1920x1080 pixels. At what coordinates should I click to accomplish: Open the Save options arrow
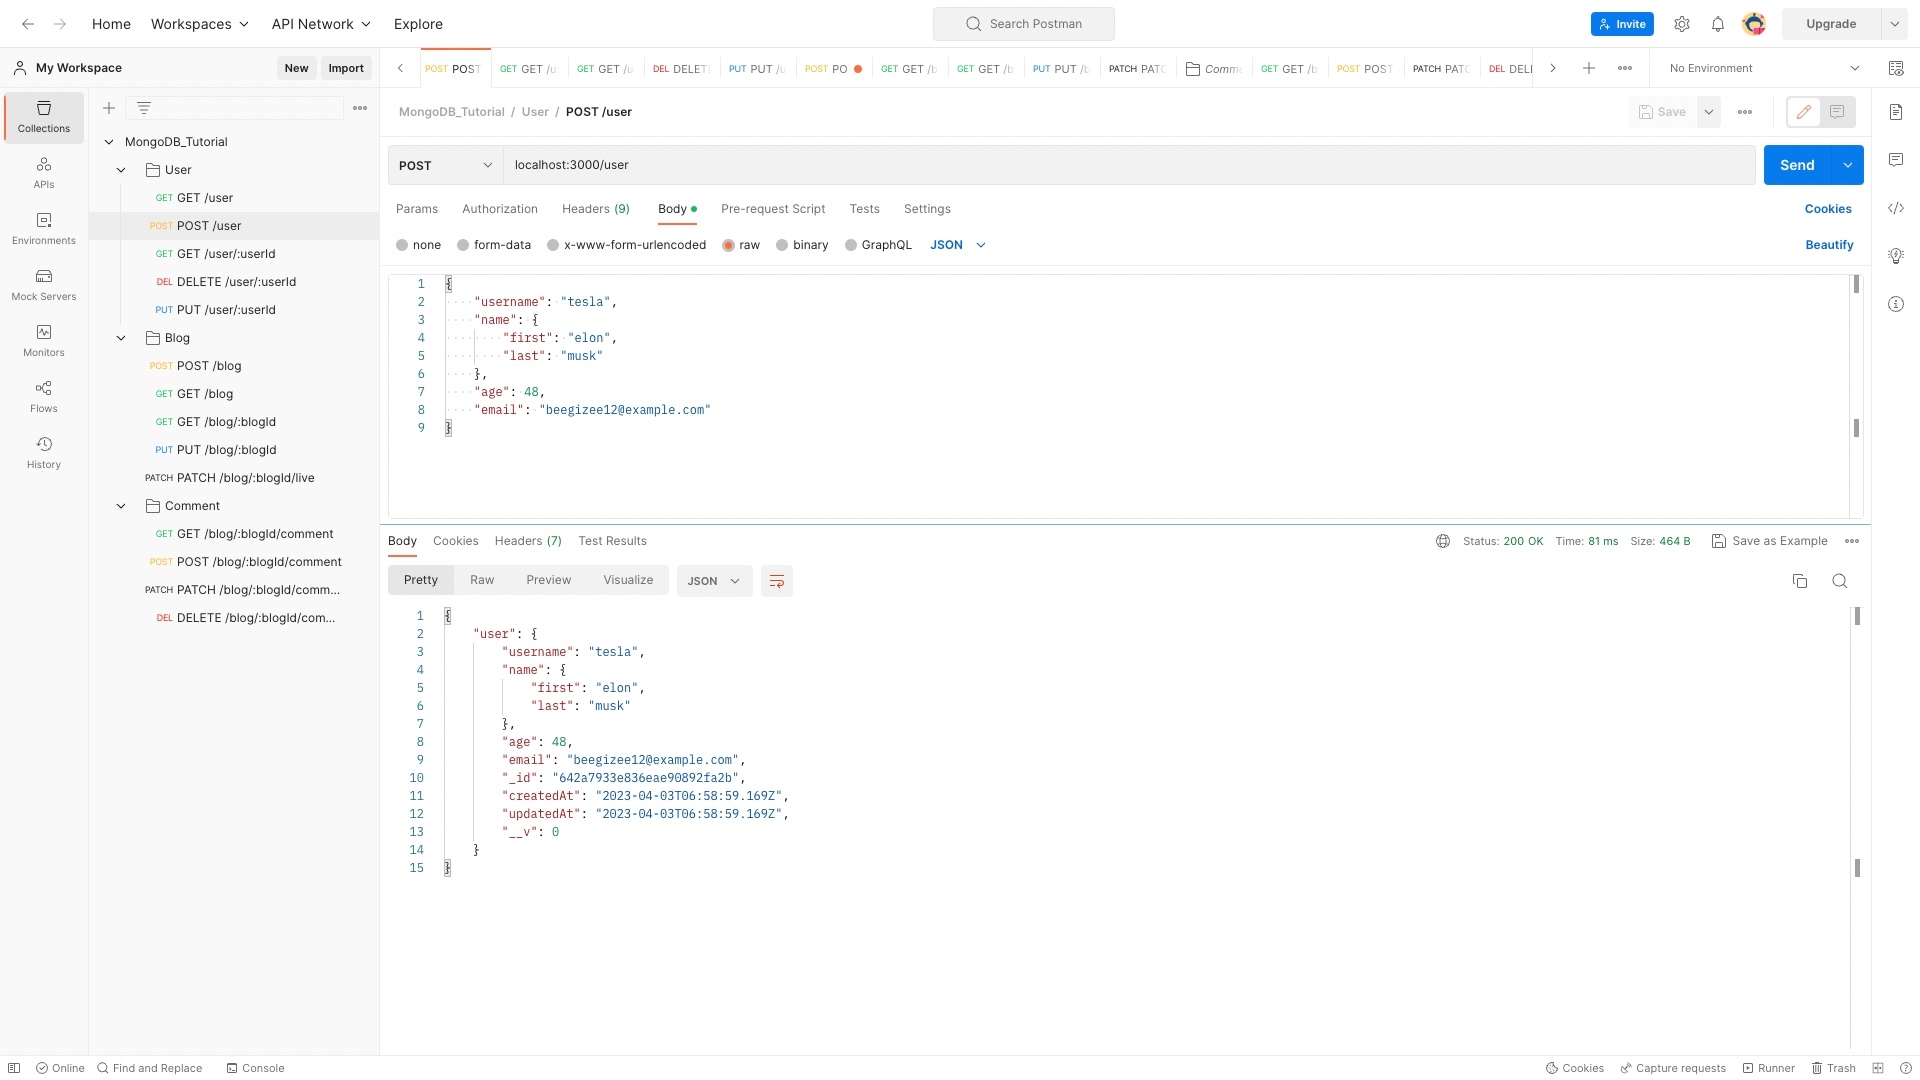(x=1709, y=112)
